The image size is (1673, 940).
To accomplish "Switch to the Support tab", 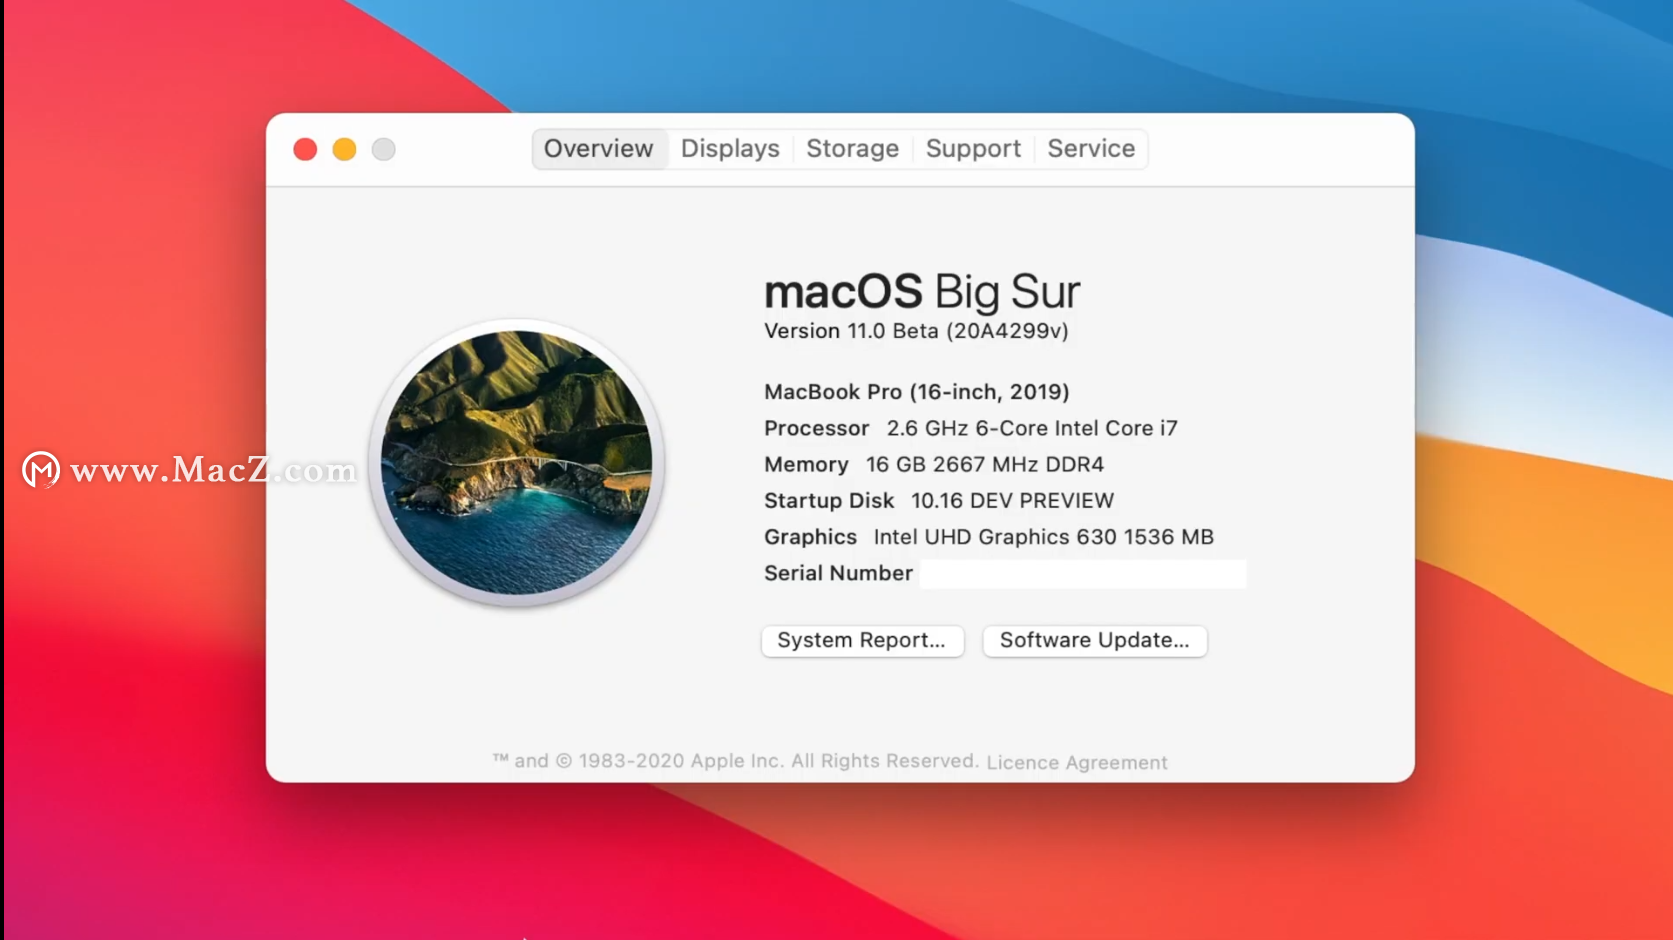I will point(973,149).
